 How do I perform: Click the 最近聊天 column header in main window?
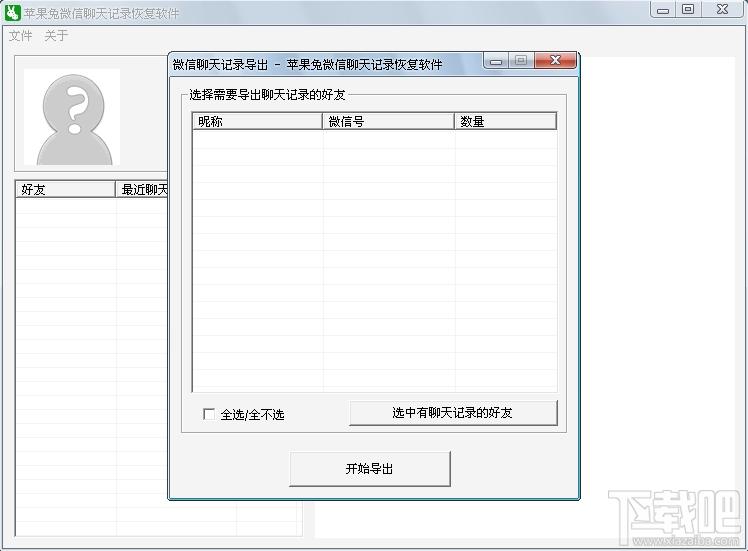[x=142, y=189]
